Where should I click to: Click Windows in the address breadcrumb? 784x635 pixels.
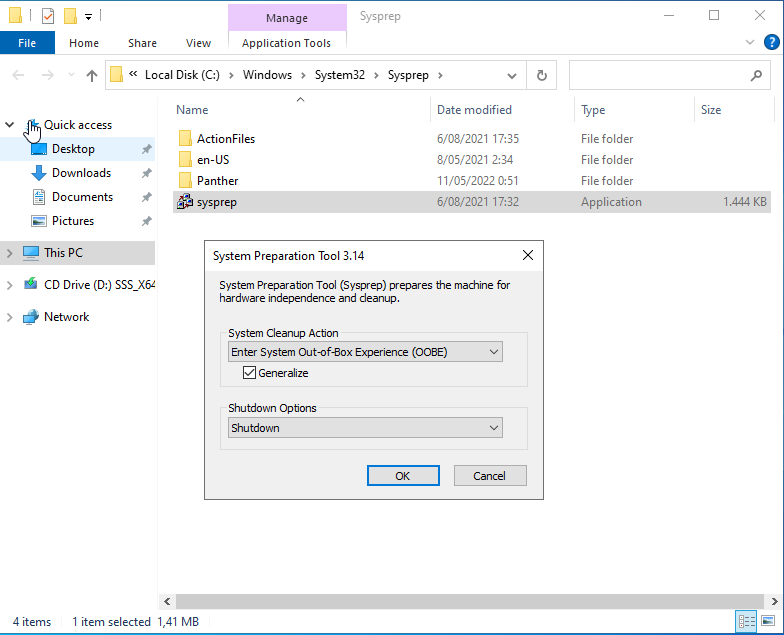[267, 75]
